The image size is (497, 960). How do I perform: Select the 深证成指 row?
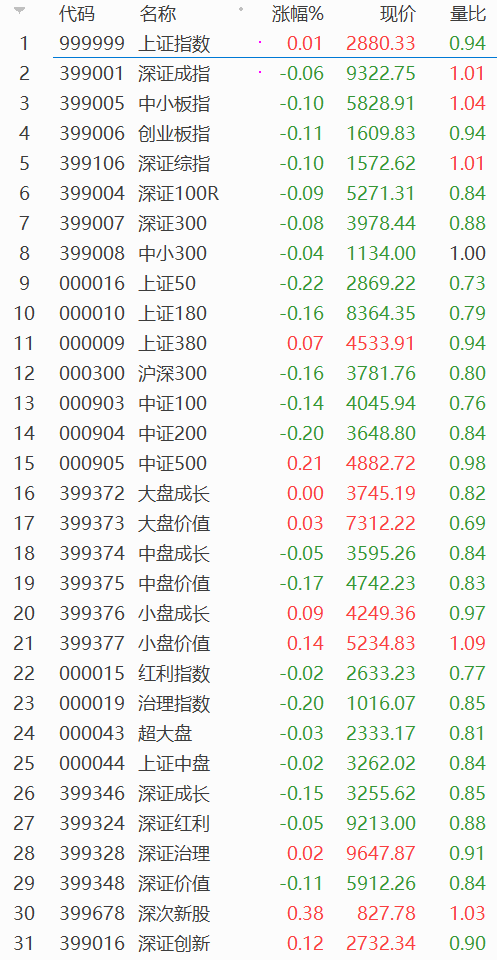[x=248, y=73]
